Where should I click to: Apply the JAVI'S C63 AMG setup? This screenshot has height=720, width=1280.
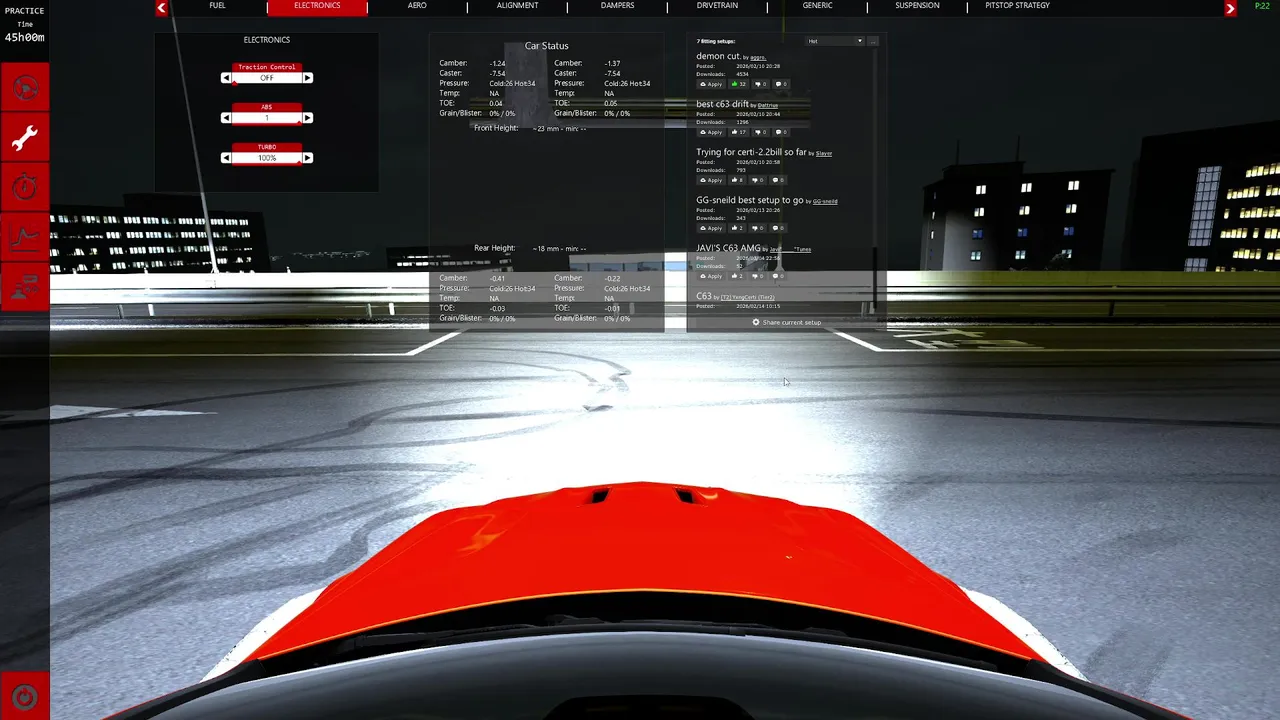tap(711, 276)
